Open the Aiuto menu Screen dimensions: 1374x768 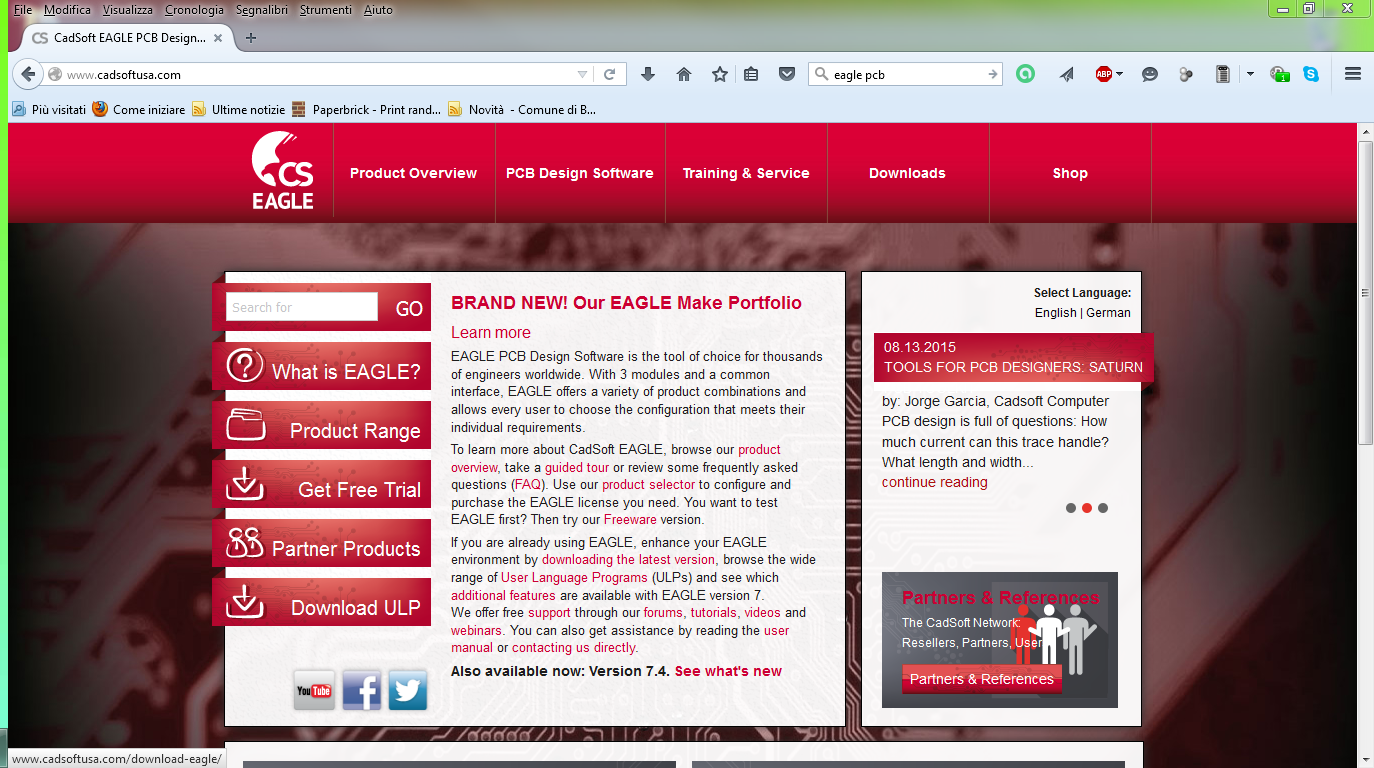pos(378,10)
